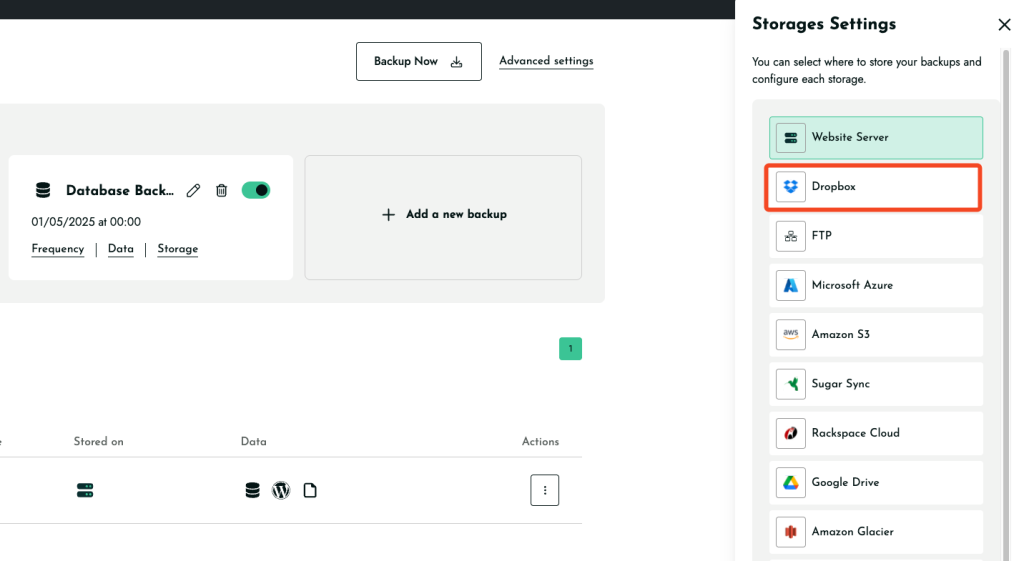Click the Microsoft Azure logo icon

791,285
